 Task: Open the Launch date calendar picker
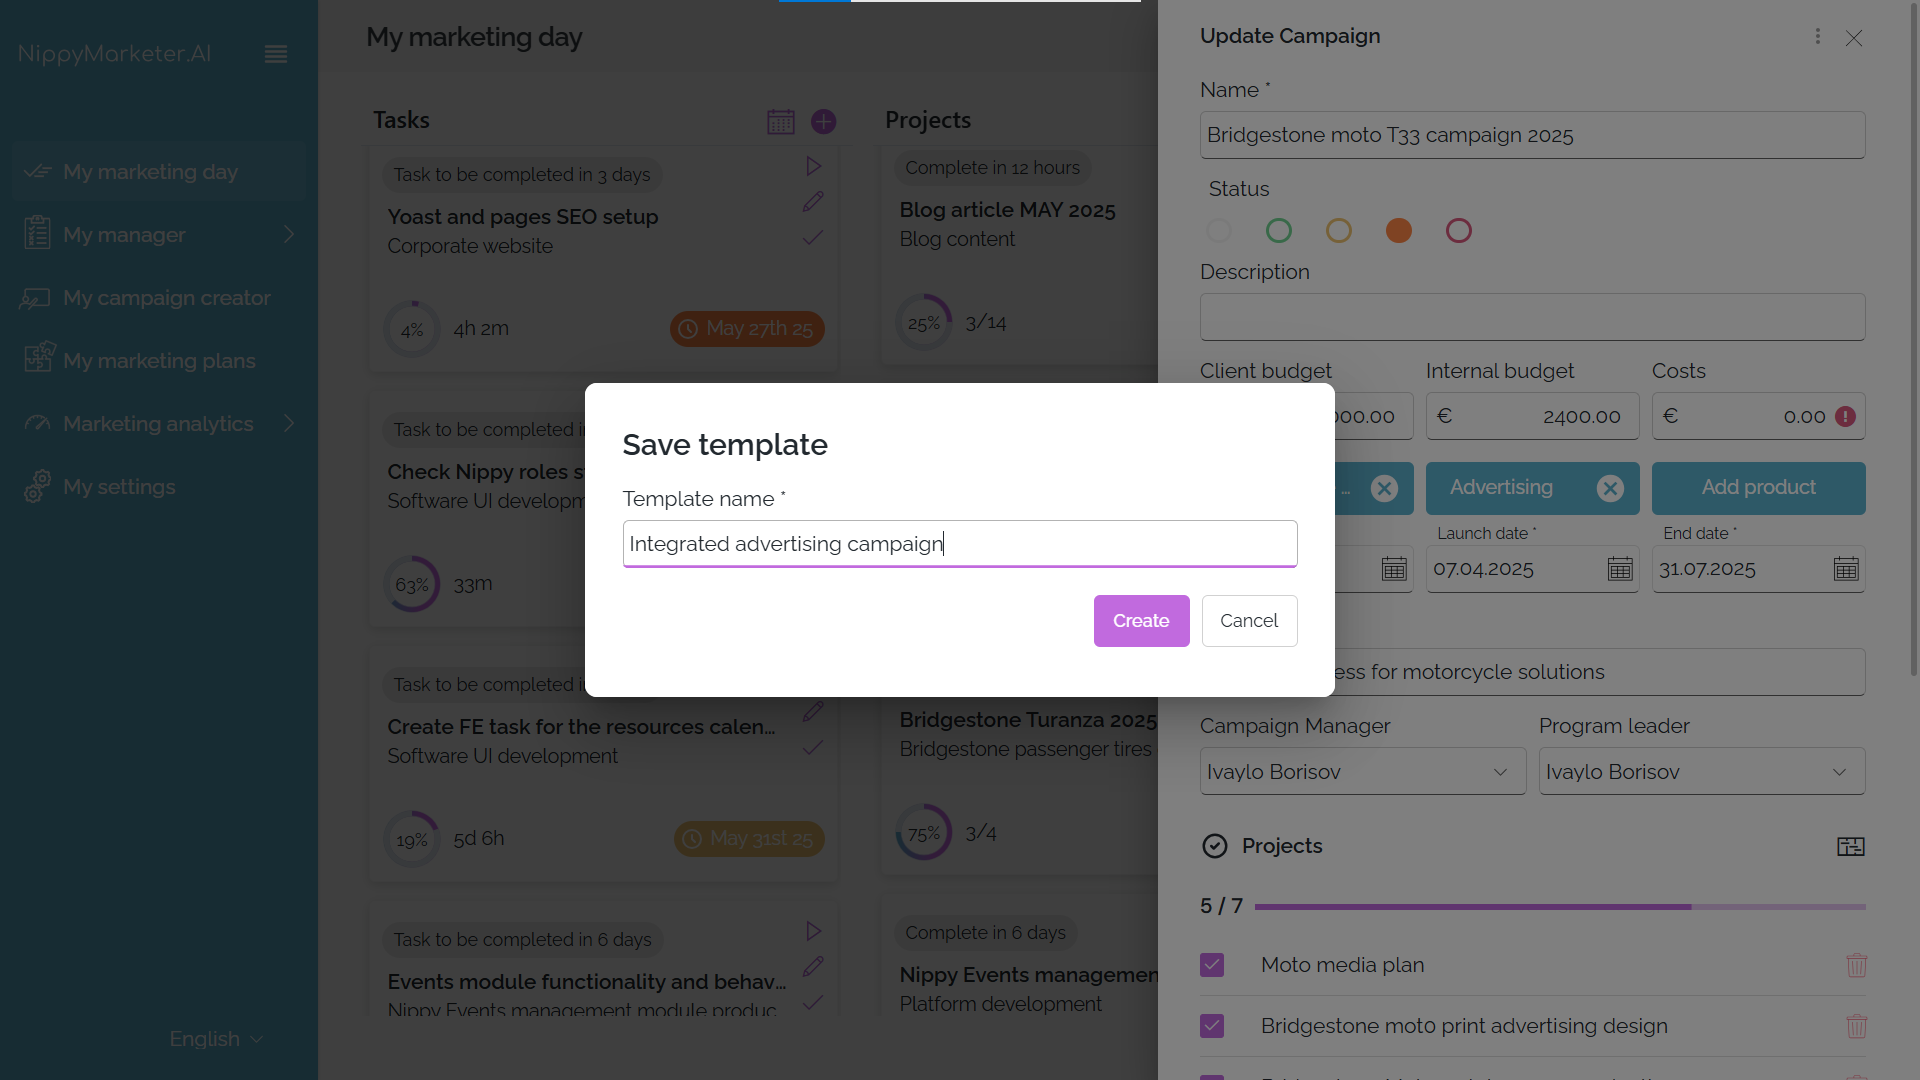click(1620, 569)
